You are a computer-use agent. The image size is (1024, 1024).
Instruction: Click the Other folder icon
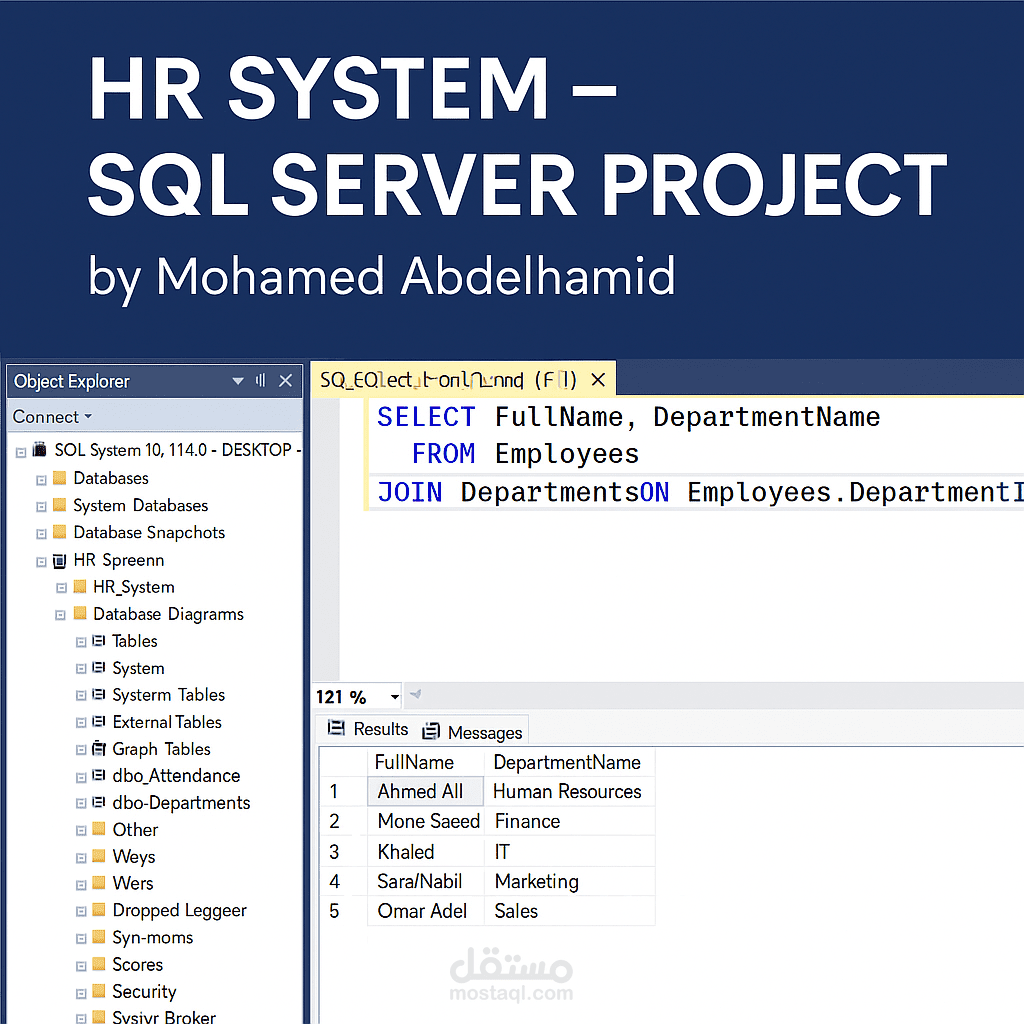pos(99,829)
